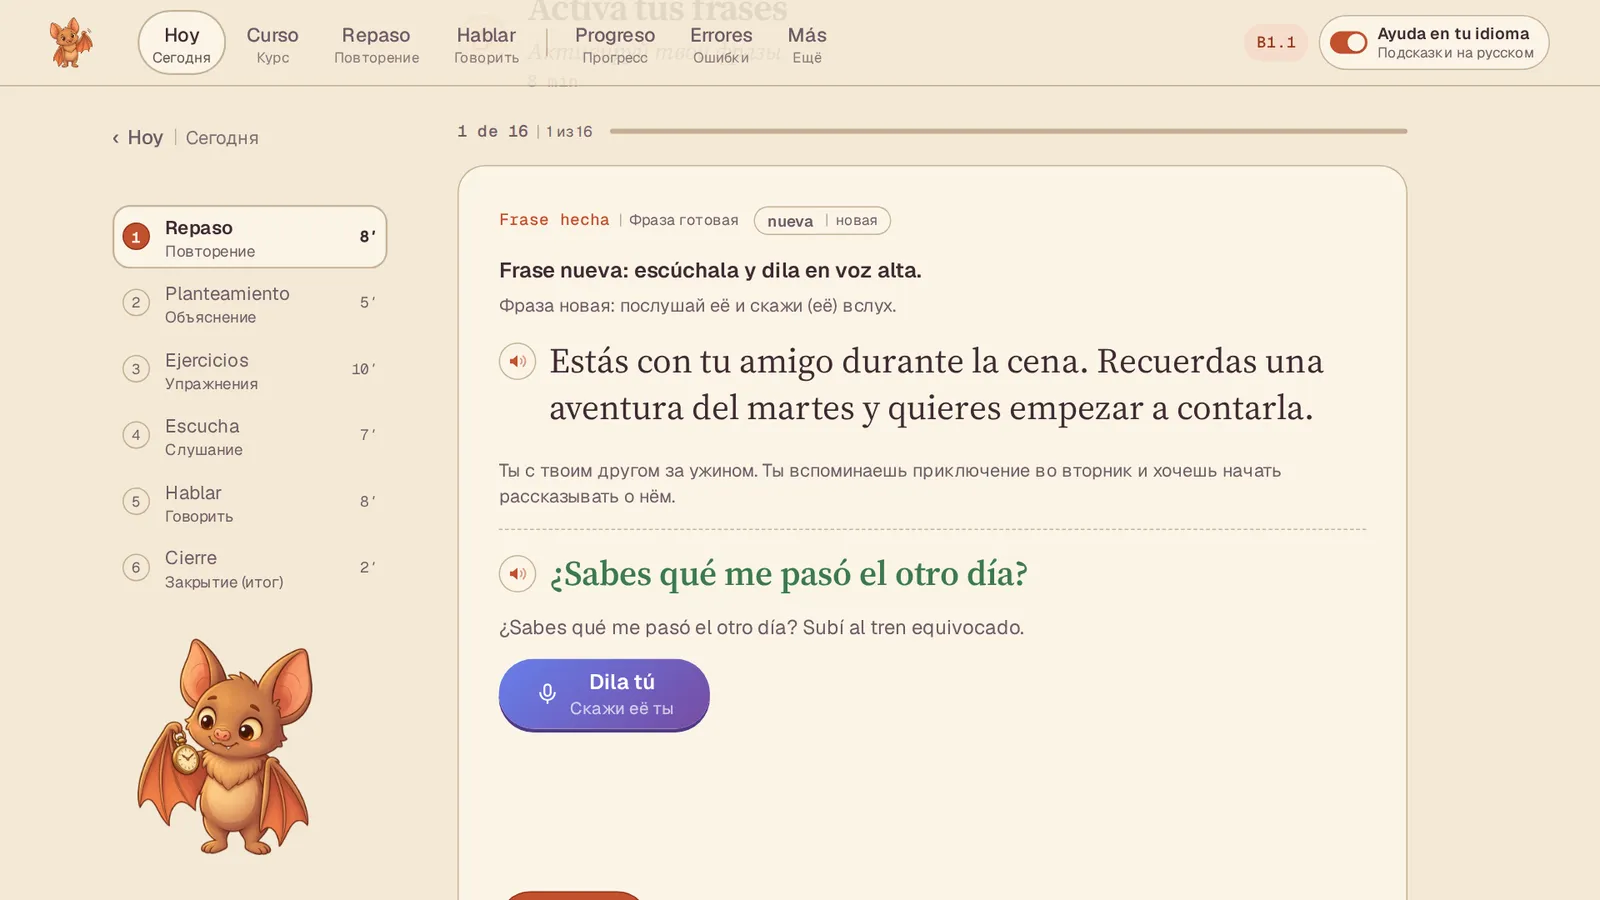
Task: Select step 6 circle for Cierre
Action: click(136, 568)
